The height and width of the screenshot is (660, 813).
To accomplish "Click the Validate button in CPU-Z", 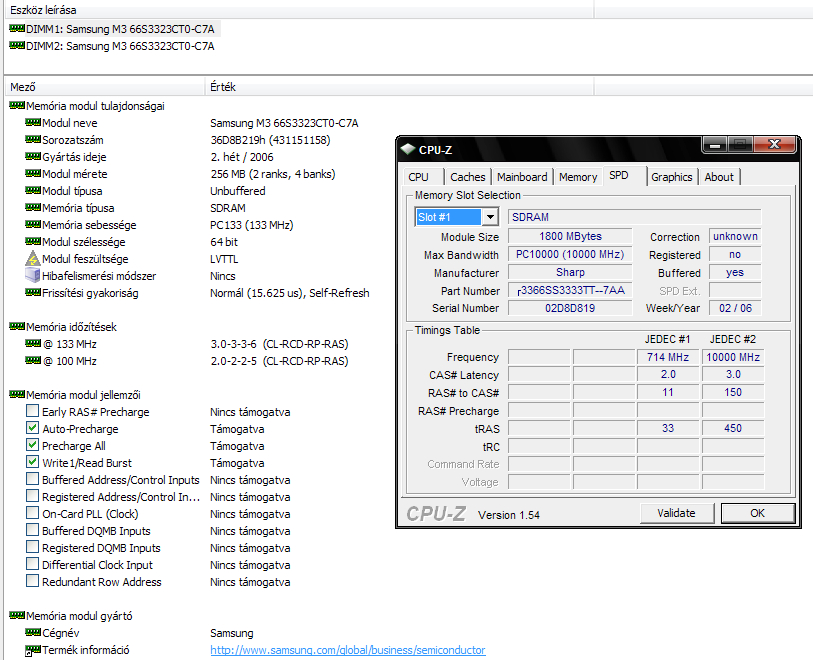I will click(x=677, y=513).
